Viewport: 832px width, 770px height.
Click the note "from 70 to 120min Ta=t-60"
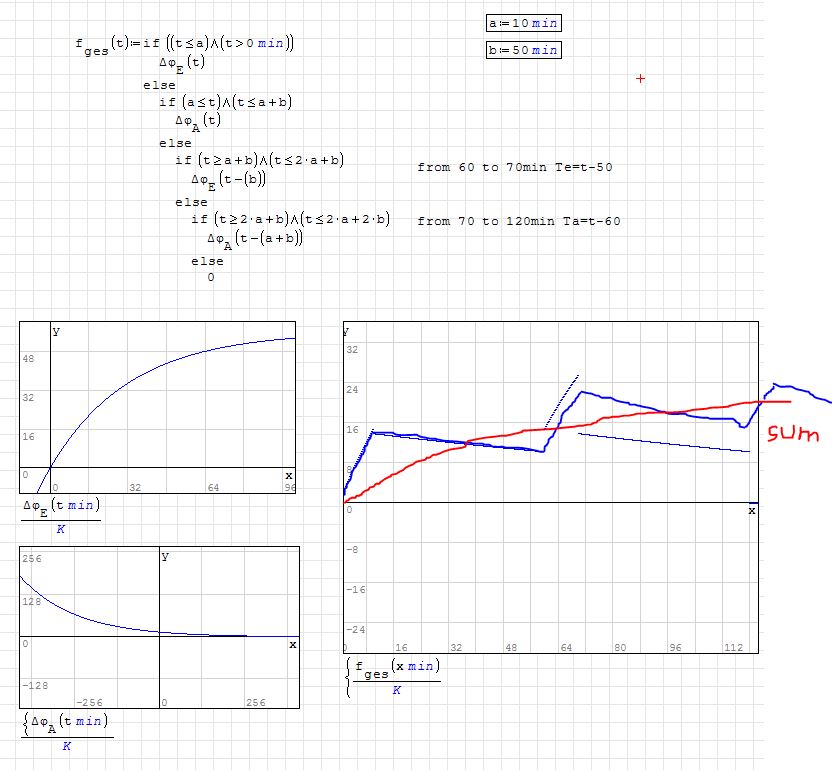[518, 221]
